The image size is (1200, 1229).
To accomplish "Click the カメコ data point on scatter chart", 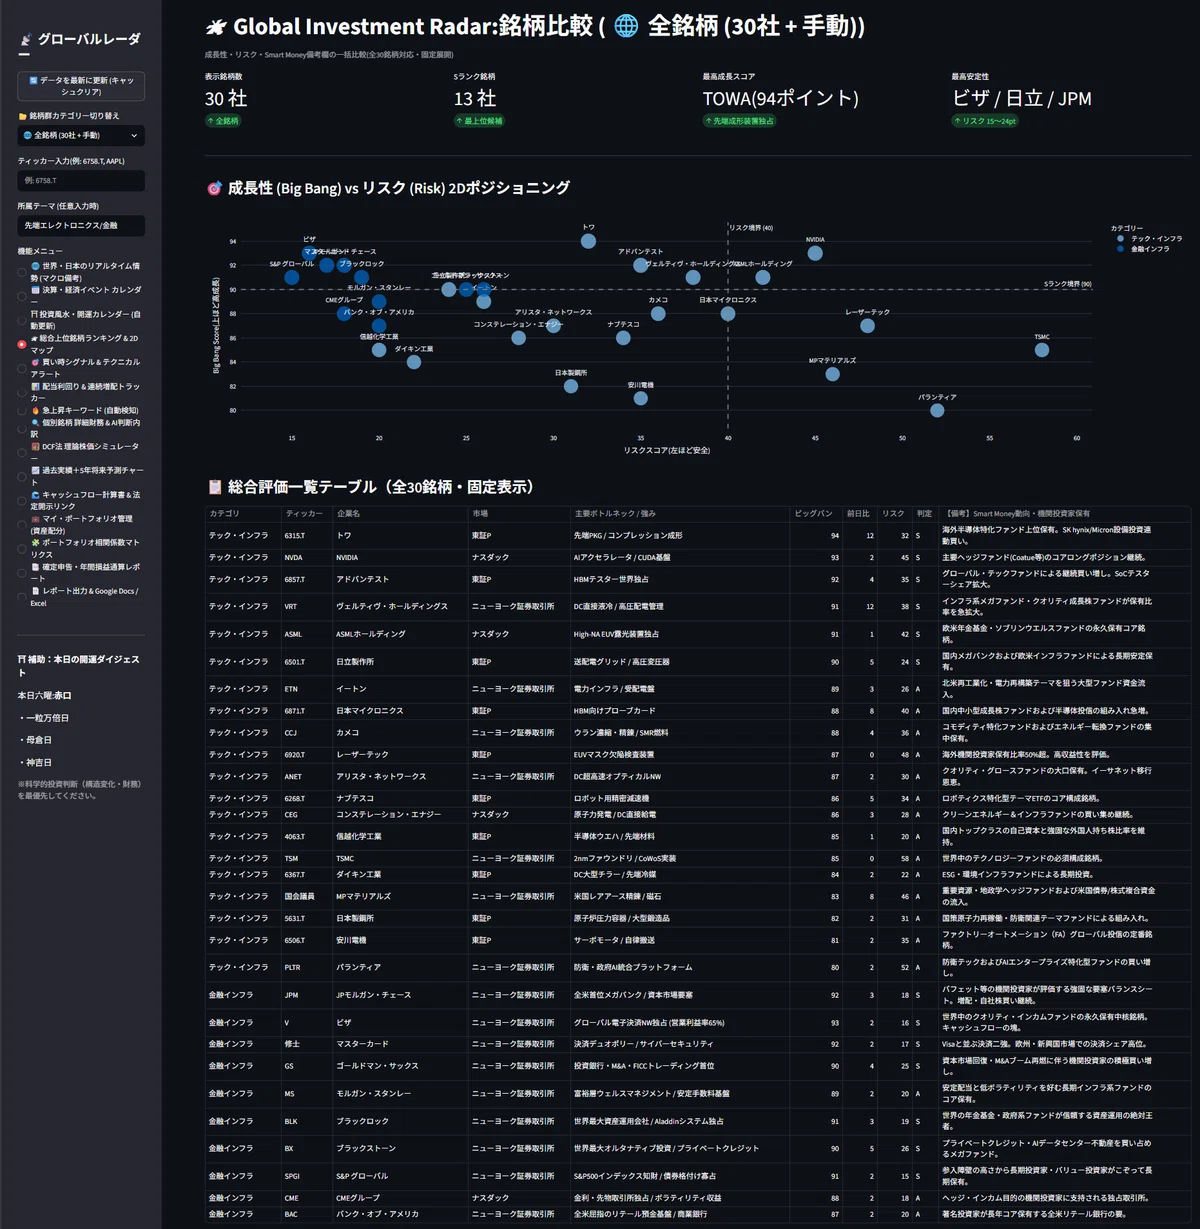I will click(x=658, y=314).
